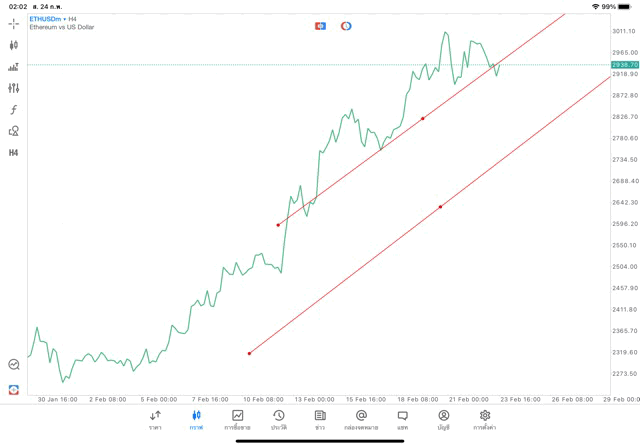Tap the 2938.70 current price label
The width and height of the screenshot is (640, 447).
coord(625,64)
